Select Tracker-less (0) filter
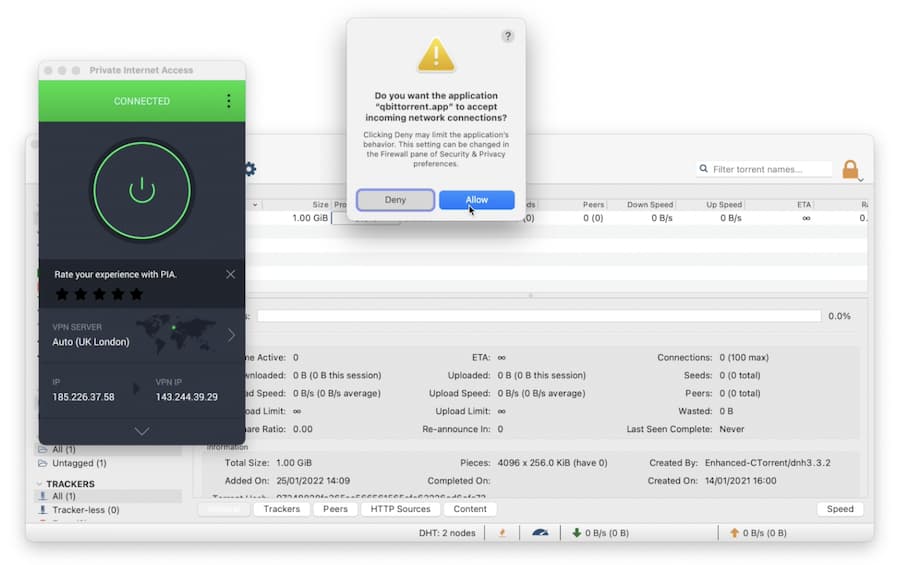 click(86, 510)
